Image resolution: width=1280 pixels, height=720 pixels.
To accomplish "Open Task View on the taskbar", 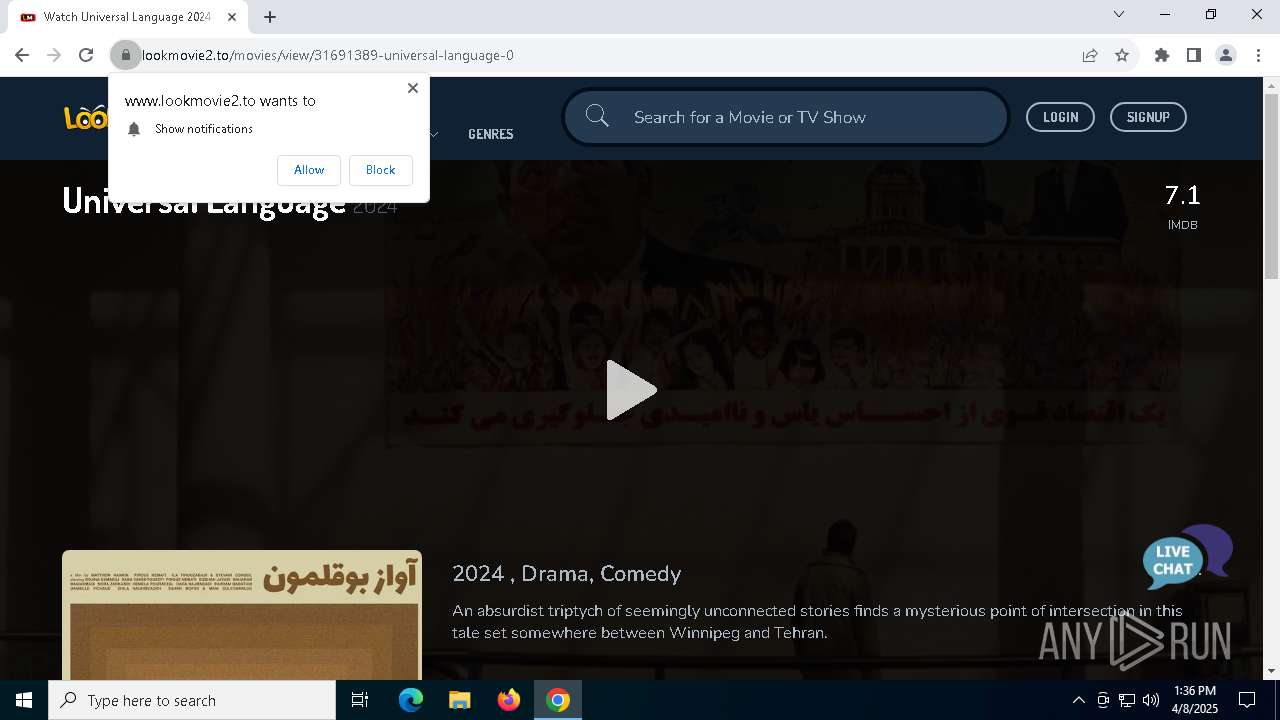I will (360, 700).
